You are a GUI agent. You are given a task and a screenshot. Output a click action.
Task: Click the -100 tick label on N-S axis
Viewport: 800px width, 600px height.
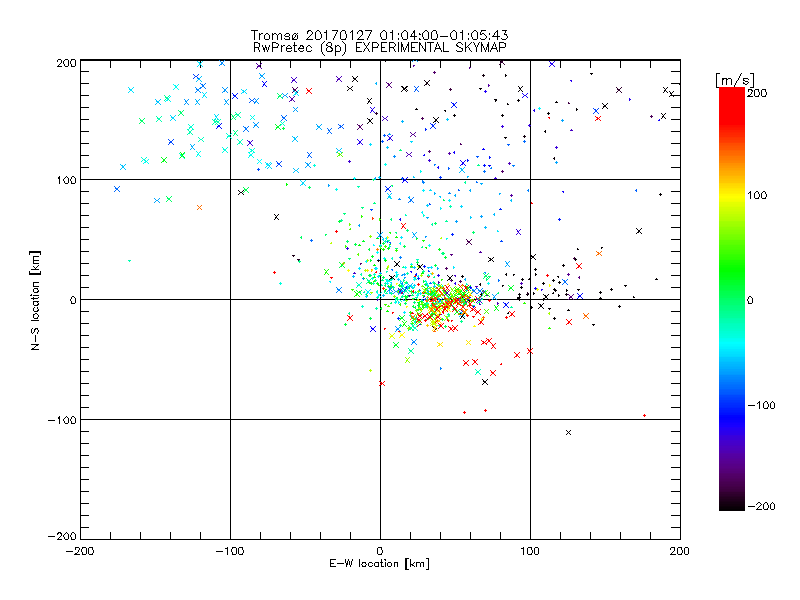[62, 420]
